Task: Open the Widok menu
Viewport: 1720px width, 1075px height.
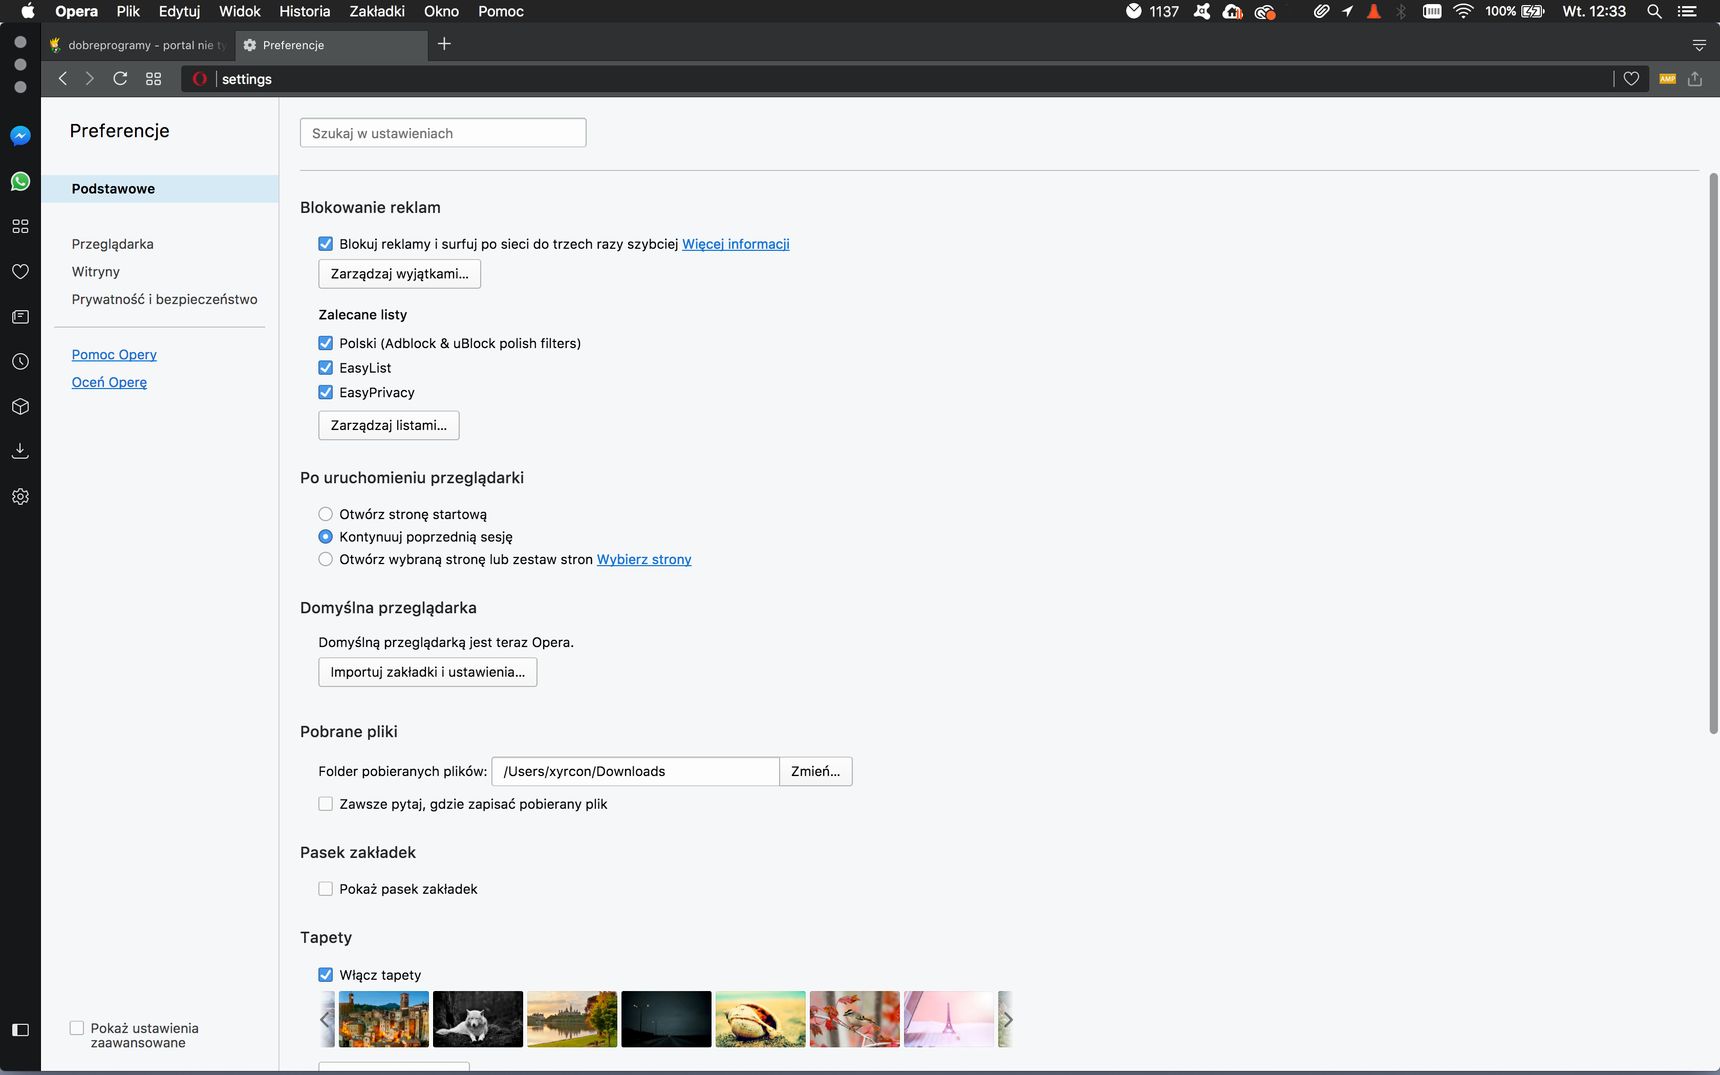Action: (x=240, y=11)
